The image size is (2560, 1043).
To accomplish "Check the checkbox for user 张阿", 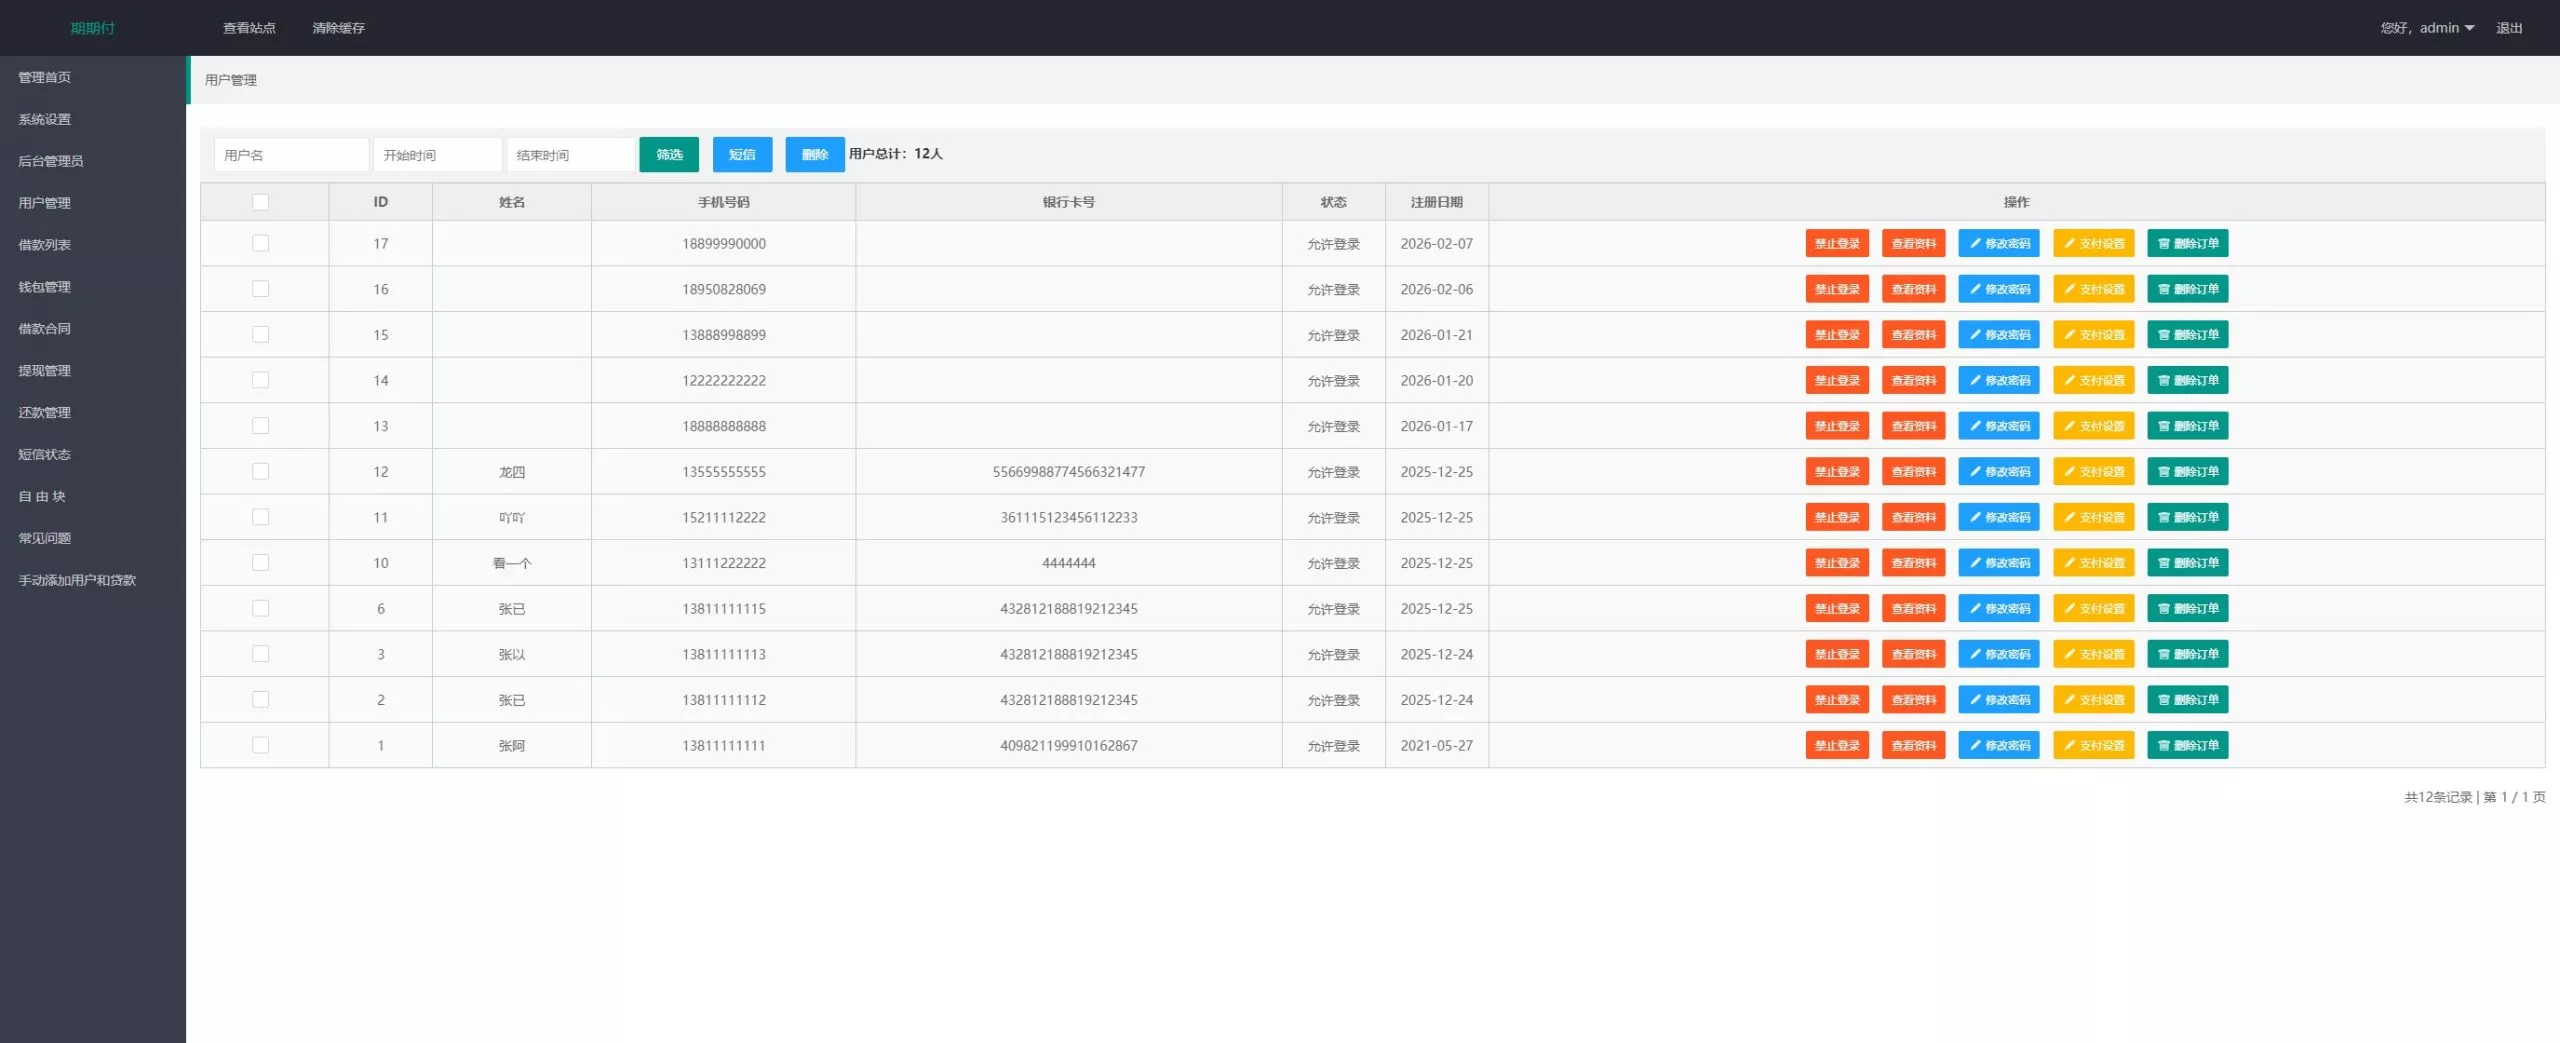I will [x=260, y=745].
